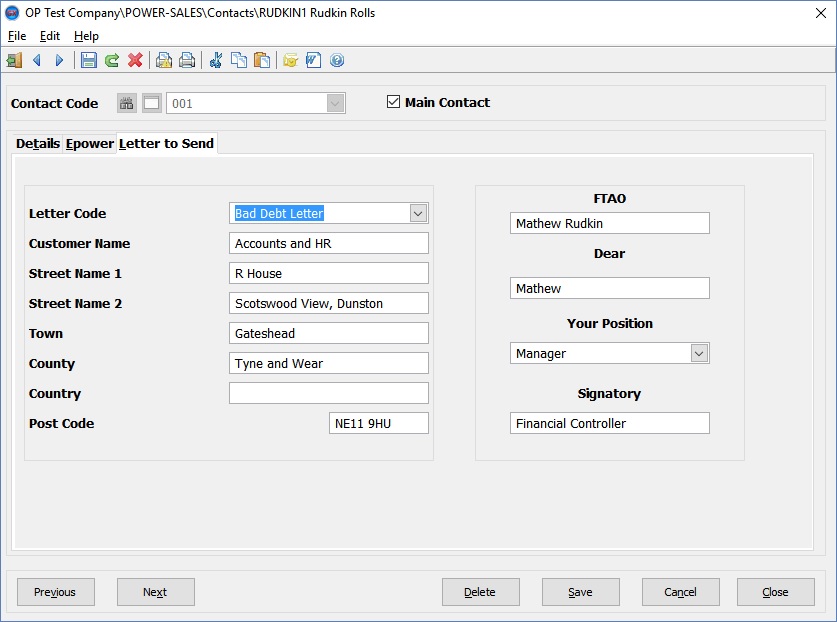Screen dimensions: 837x622
Task: Click the green refresh arrow icon
Action: coord(112,60)
